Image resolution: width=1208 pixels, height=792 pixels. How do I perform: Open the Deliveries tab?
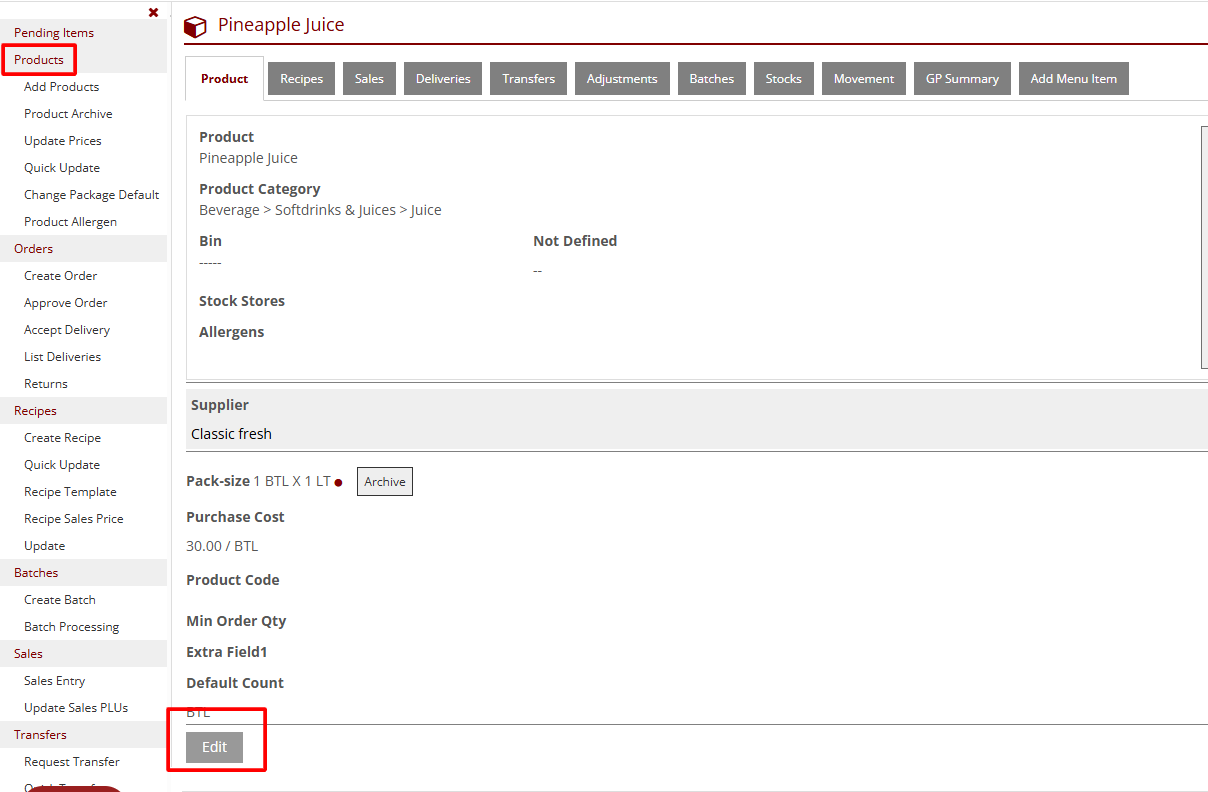443,79
